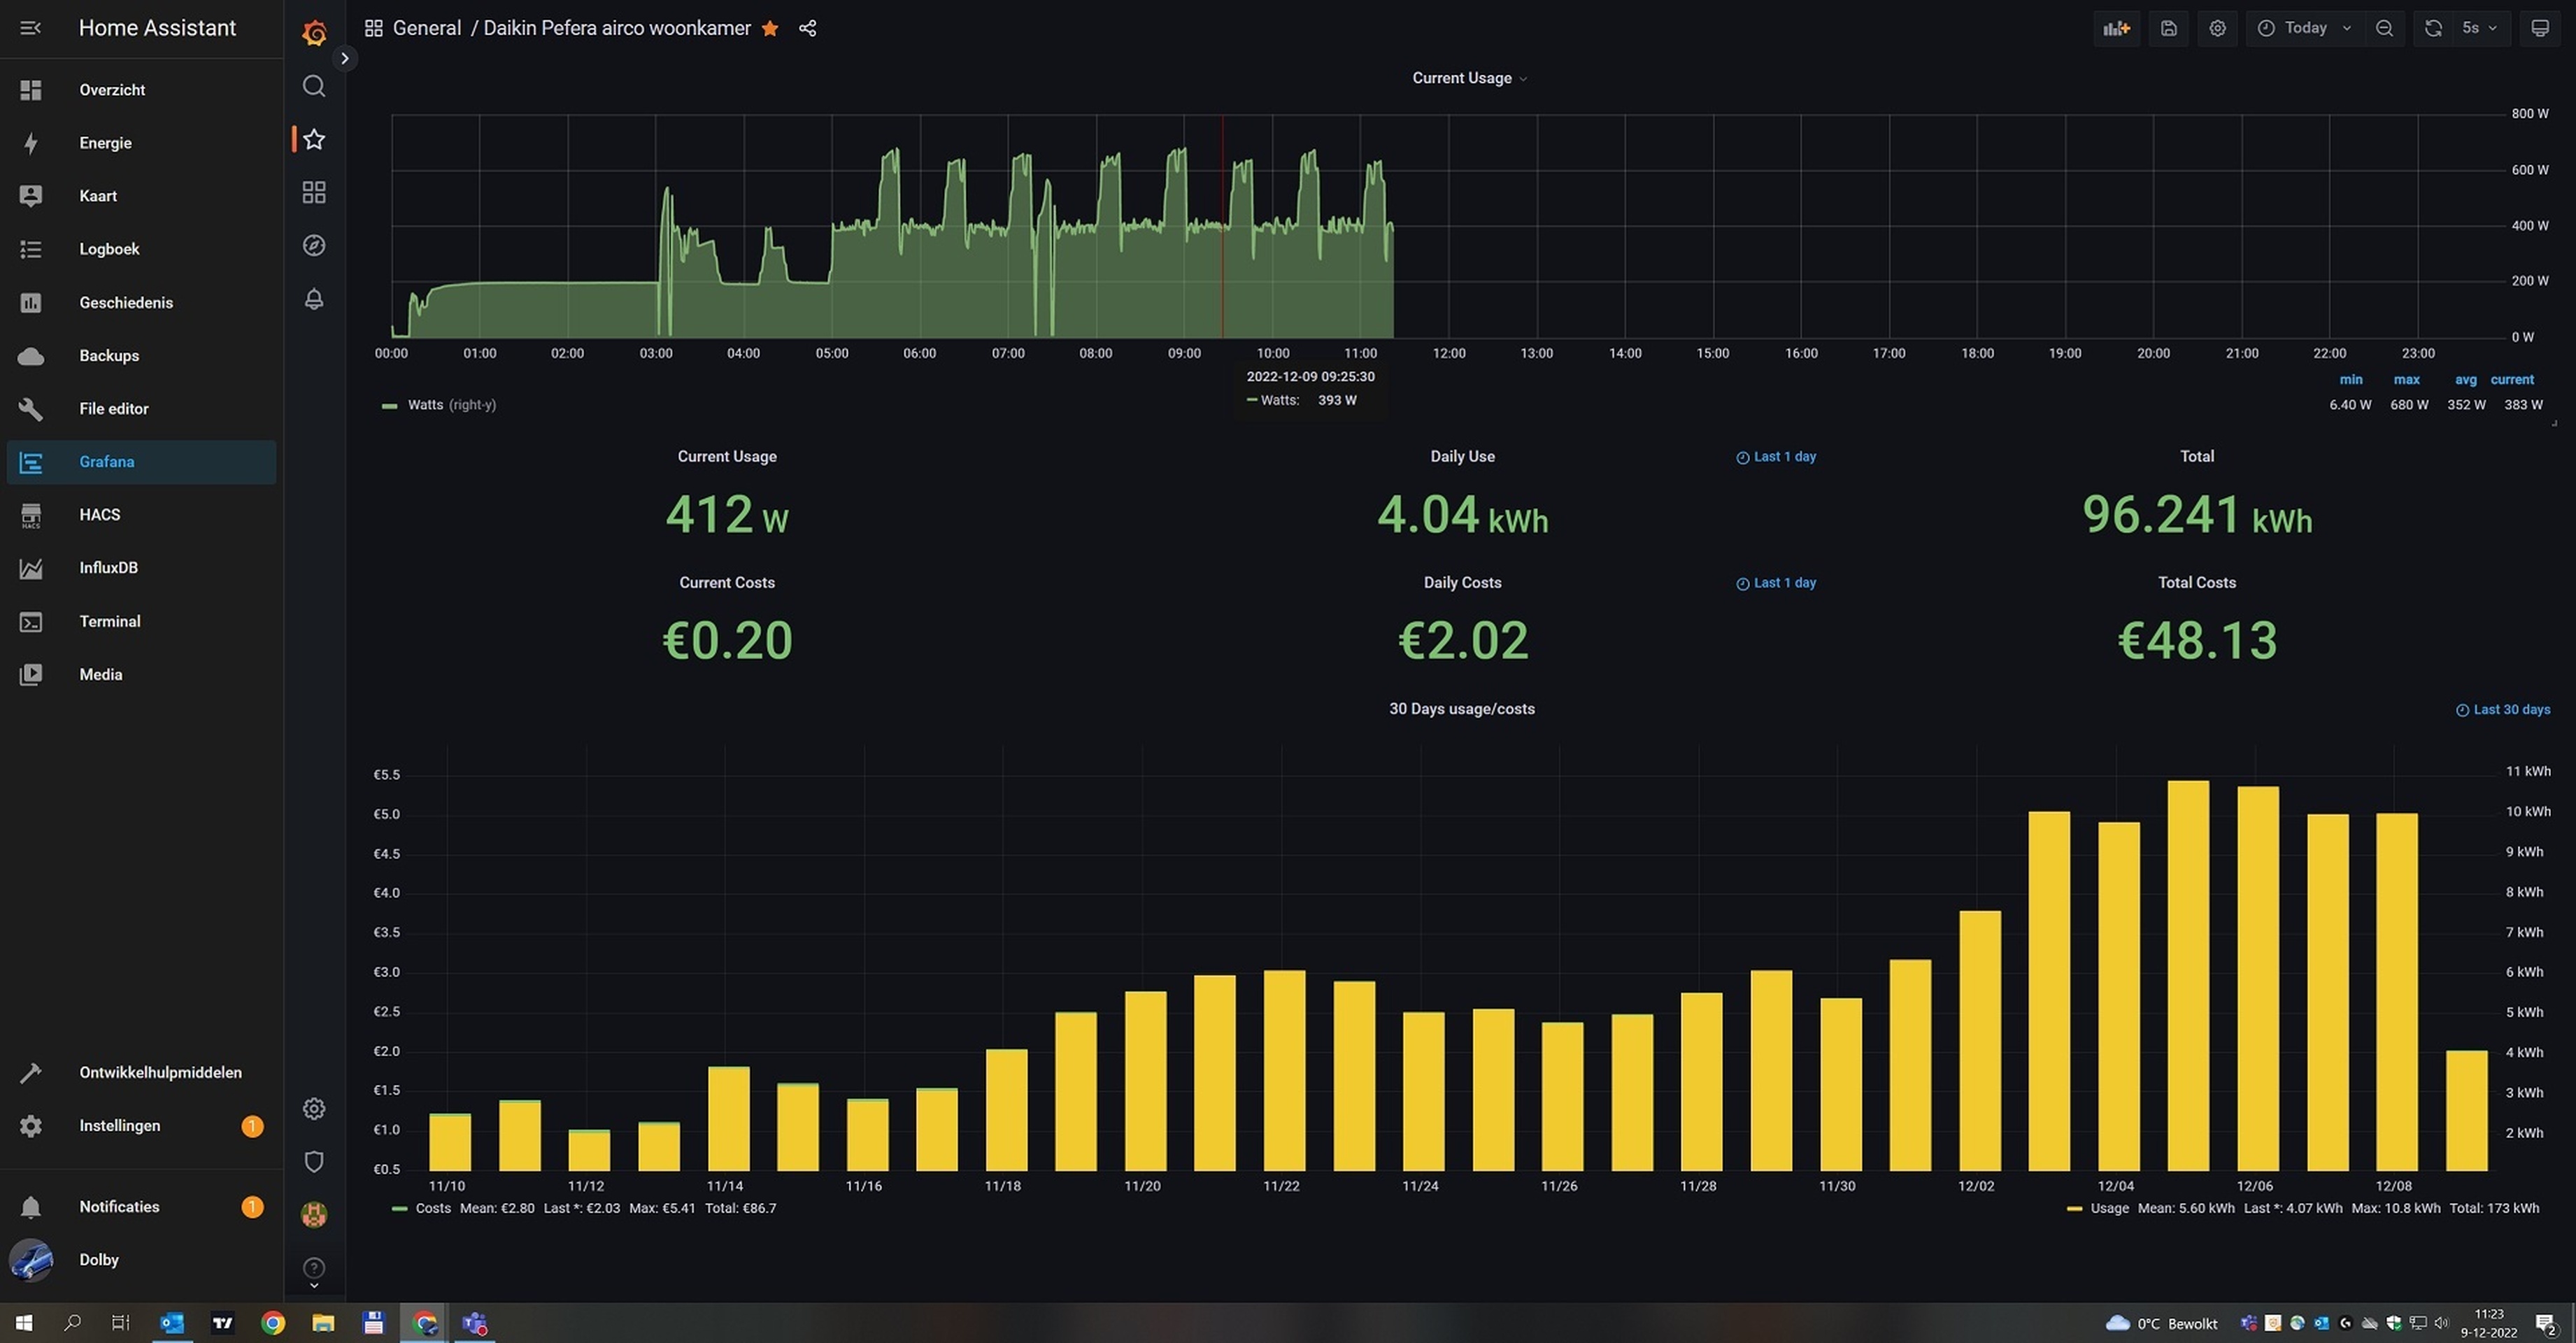Go to InfluxDB sidebar item

(108, 567)
